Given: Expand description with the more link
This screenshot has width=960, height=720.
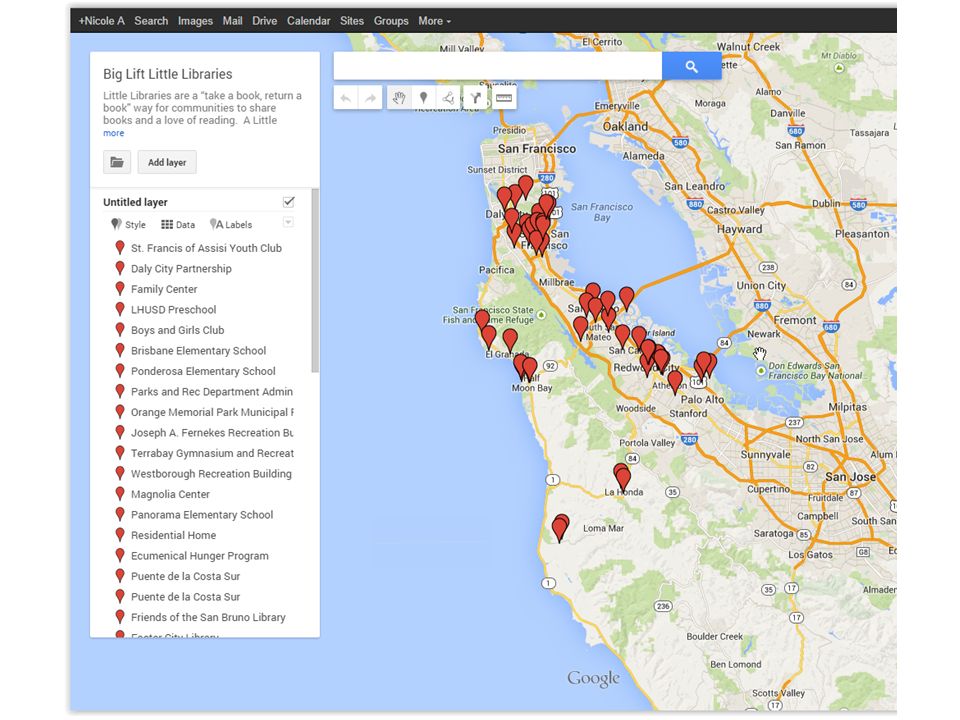Looking at the screenshot, I should tap(113, 133).
